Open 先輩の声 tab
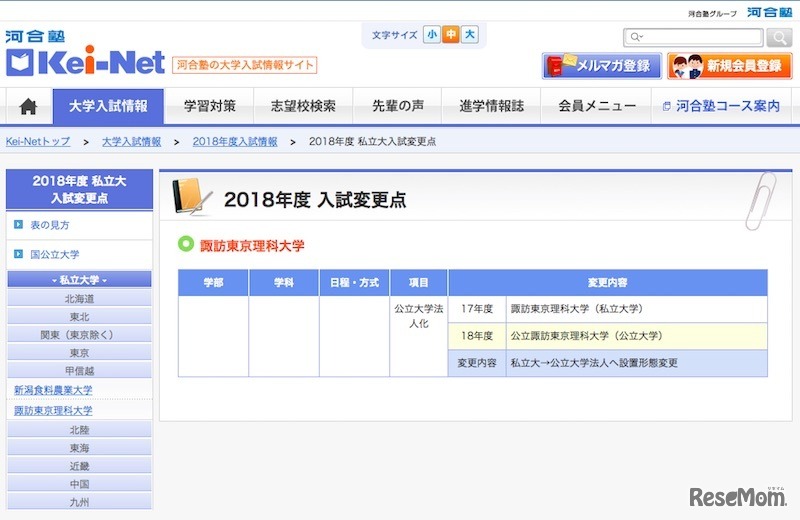Screen dimensions: 800x520 [x=397, y=106]
